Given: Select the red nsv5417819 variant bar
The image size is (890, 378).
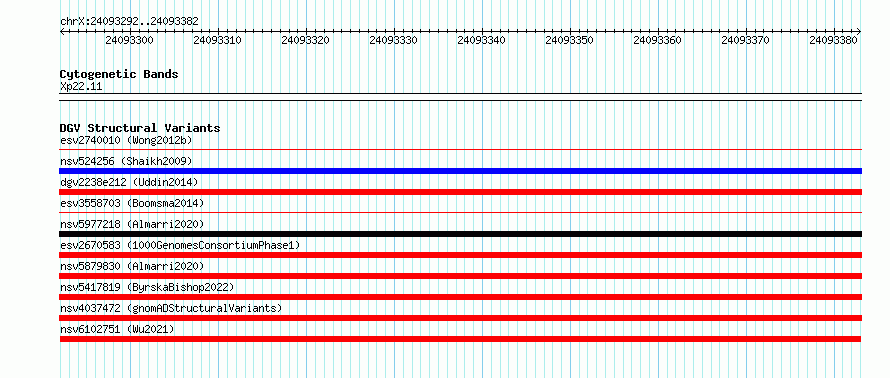Looking at the screenshot, I should (461, 297).
